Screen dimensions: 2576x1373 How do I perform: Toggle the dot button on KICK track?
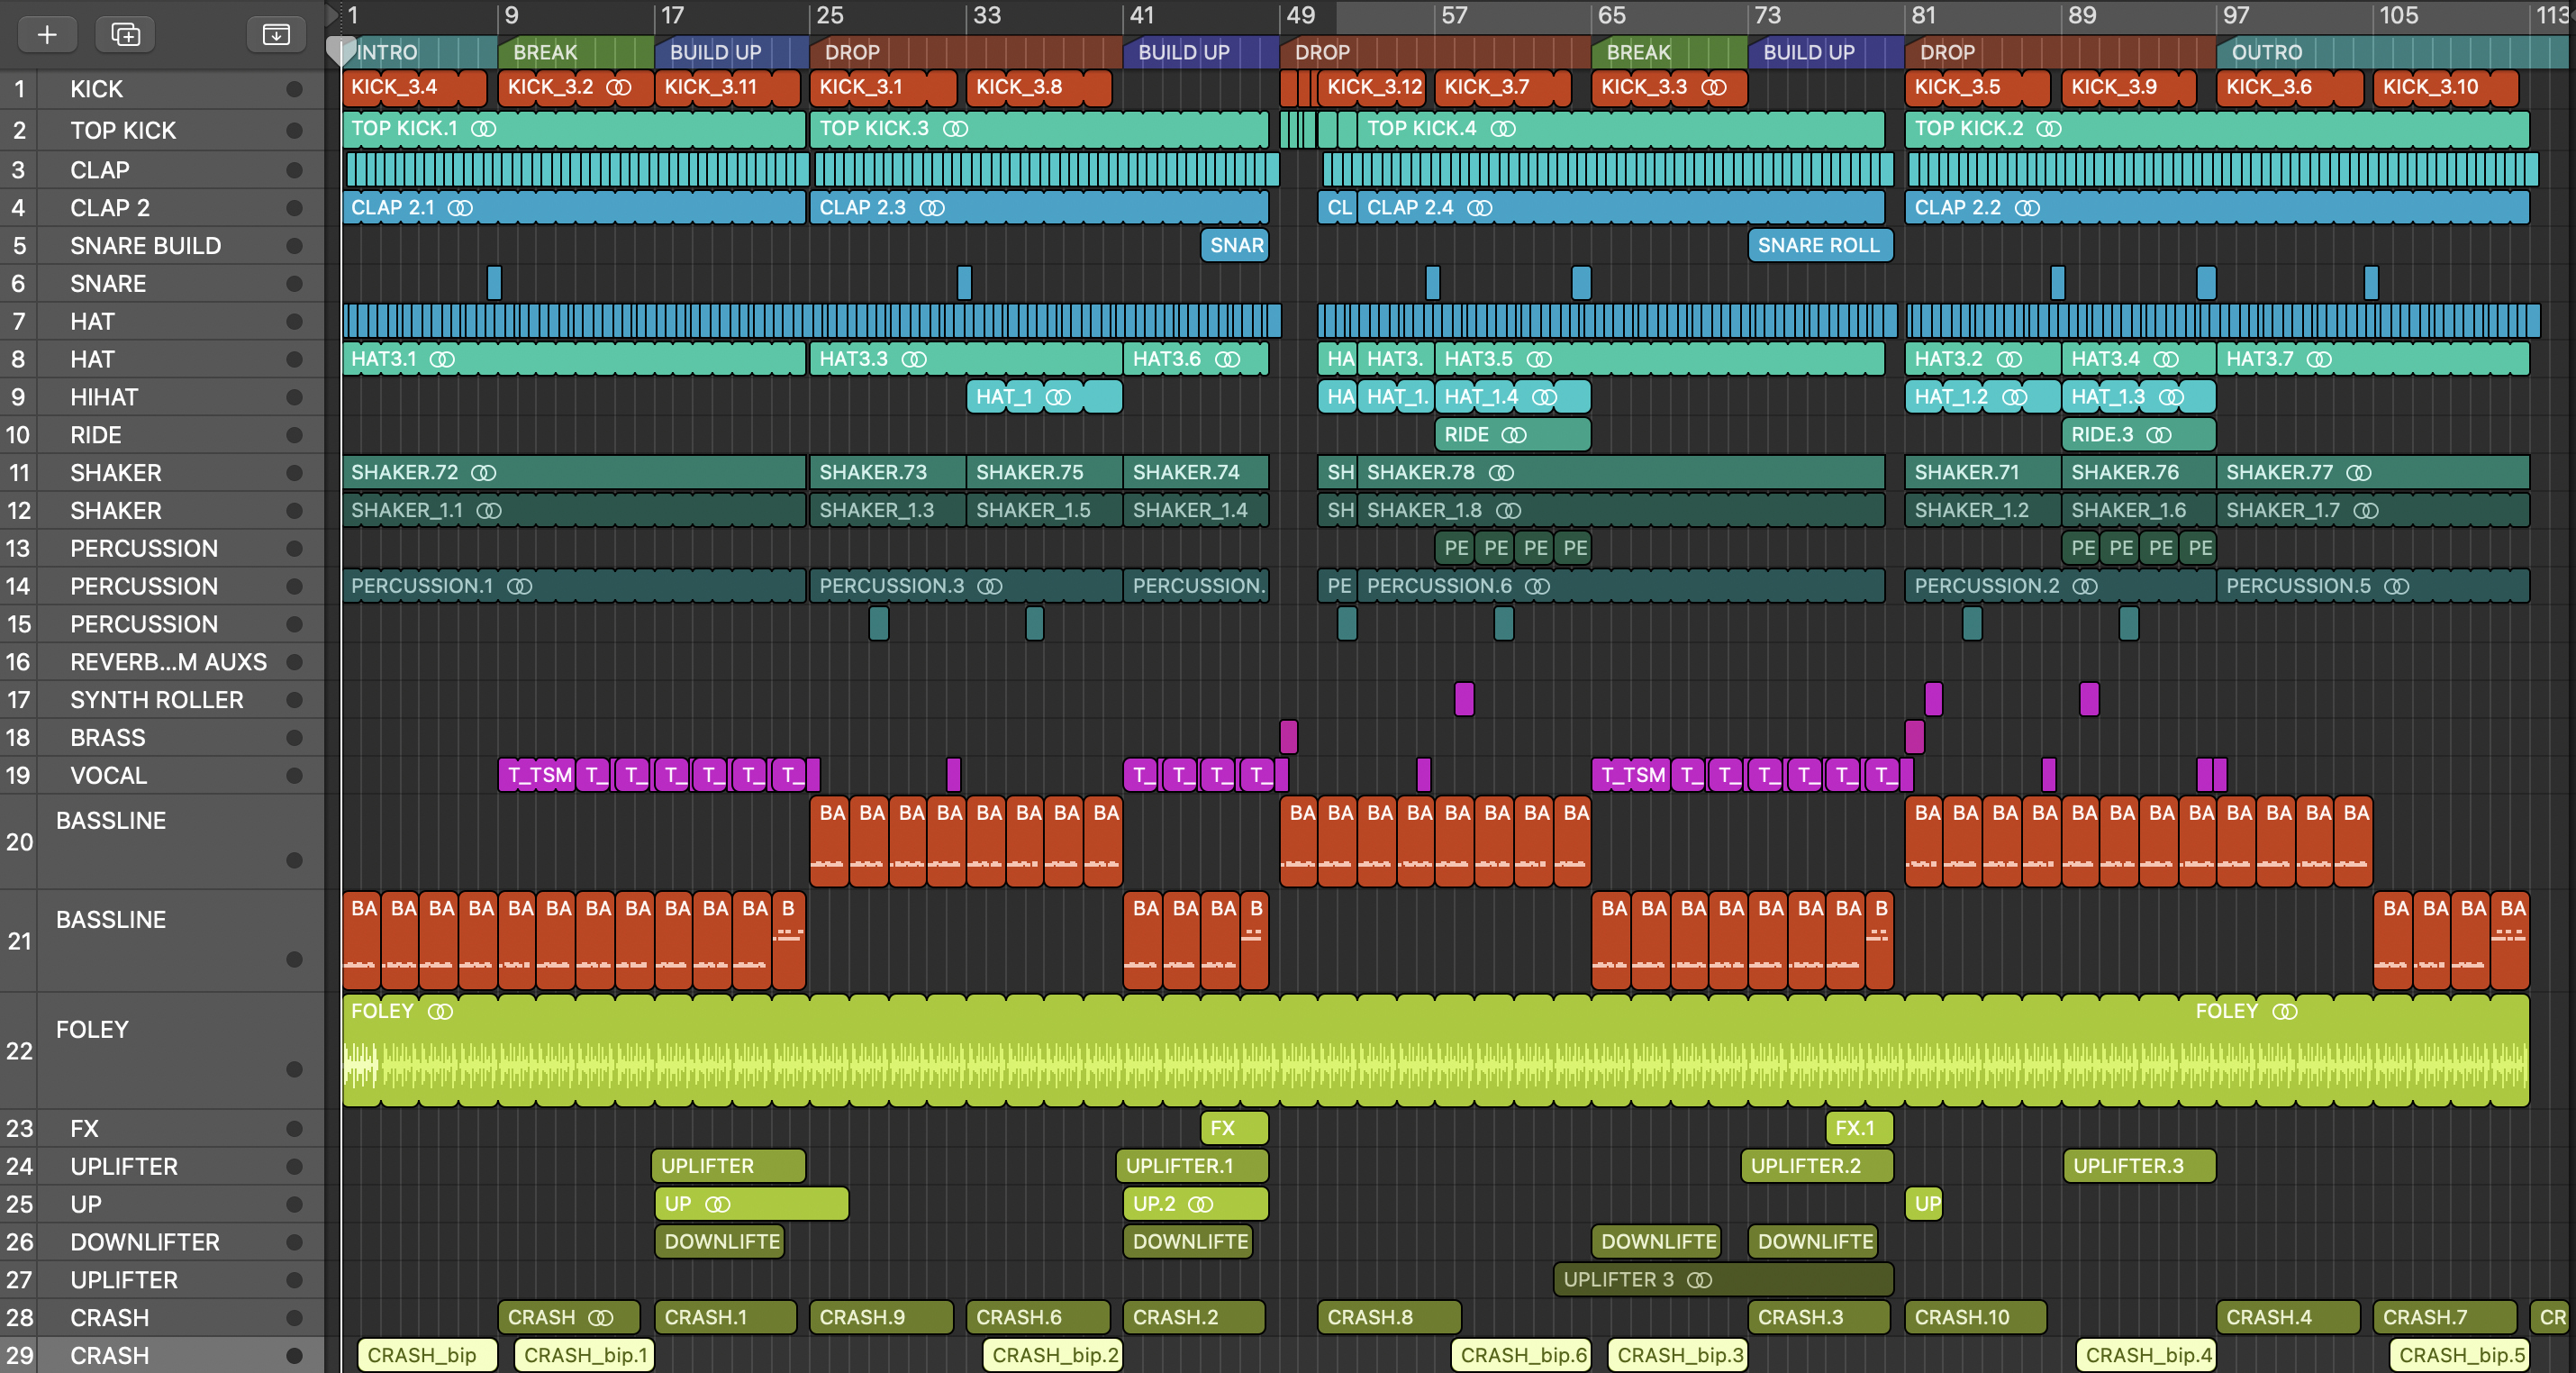294,89
